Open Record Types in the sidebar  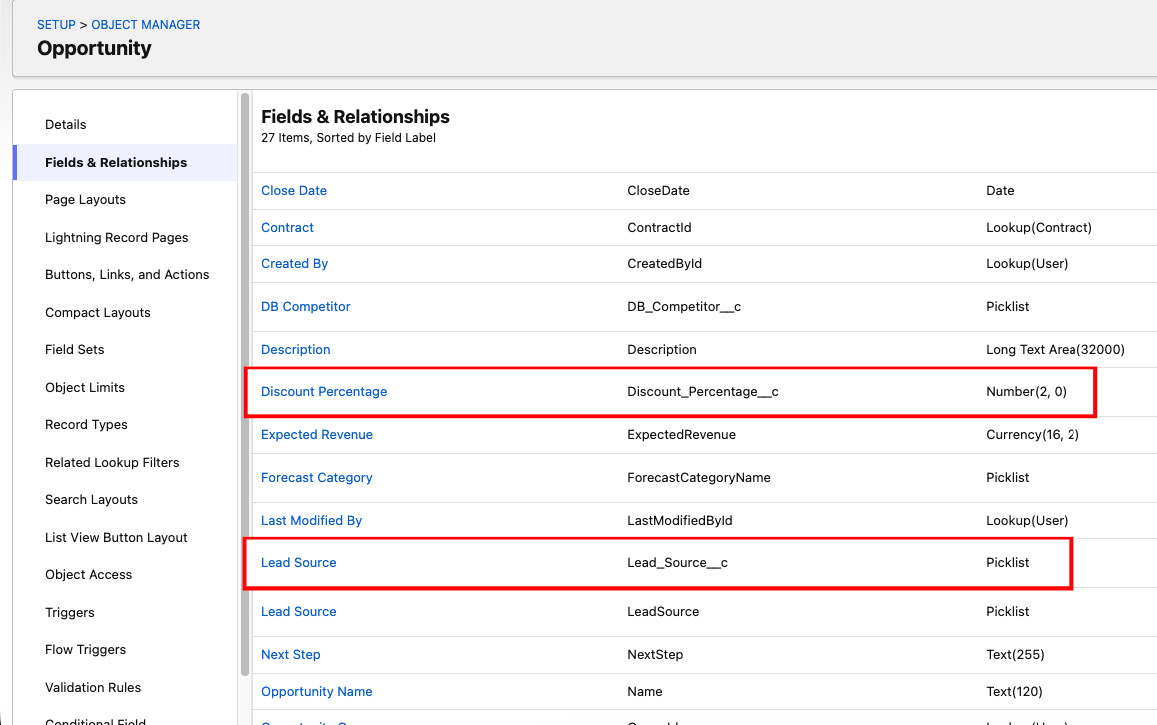pyautogui.click(x=86, y=425)
